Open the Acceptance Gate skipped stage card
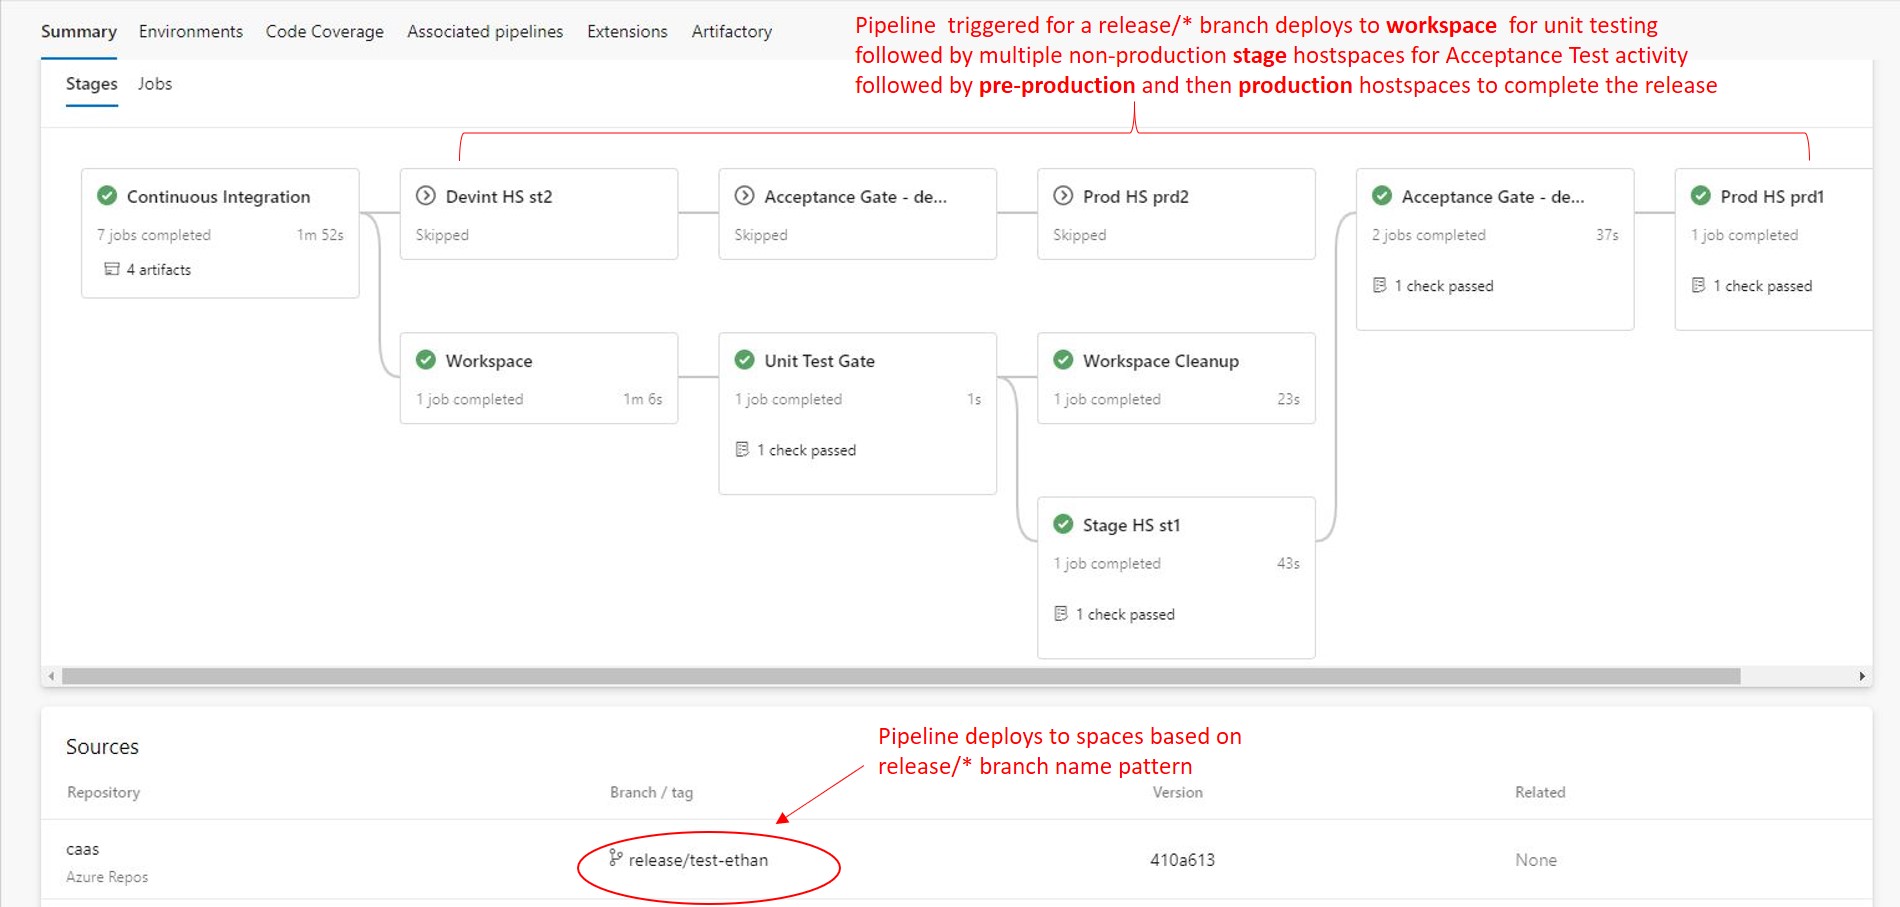 857,214
